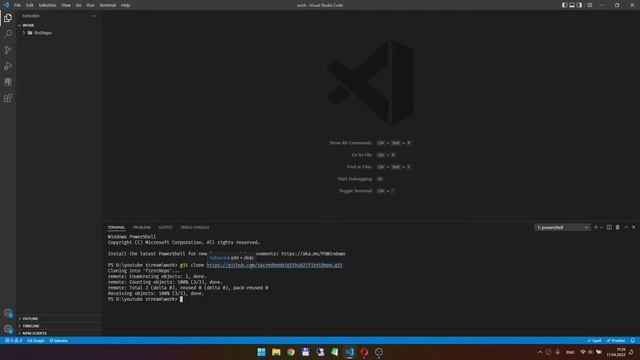Show hidden tray icons chevron

pyautogui.click(x=540, y=352)
